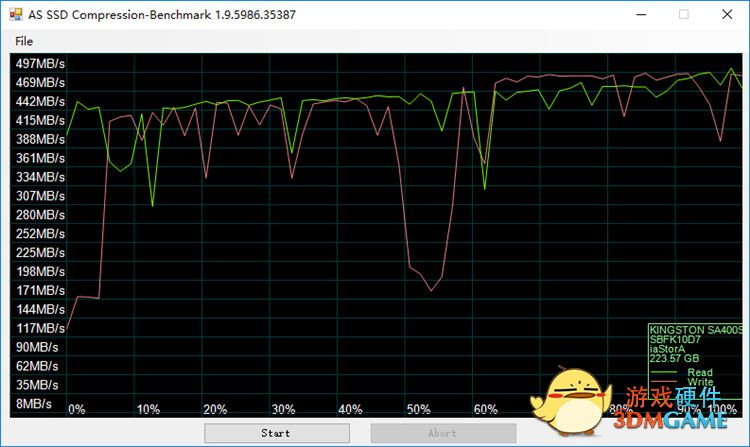The image size is (750, 447).
Task: Click the 0% compression axis label
Action: tap(77, 410)
